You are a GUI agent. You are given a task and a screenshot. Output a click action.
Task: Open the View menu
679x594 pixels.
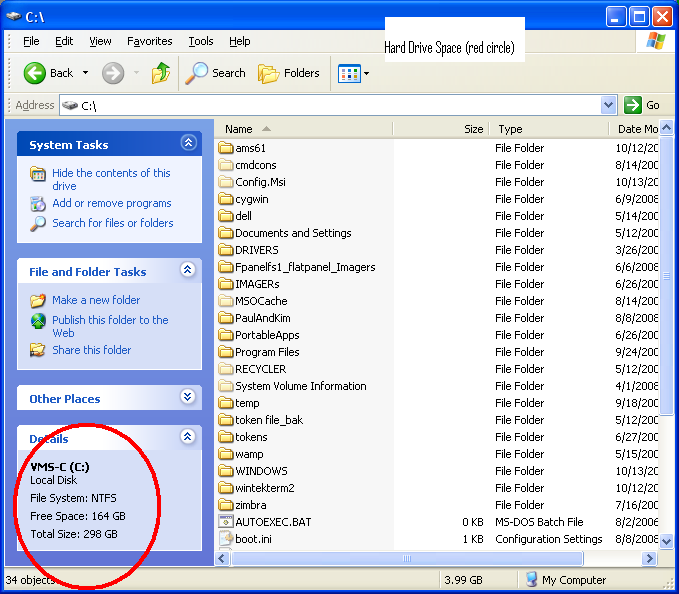coord(100,41)
